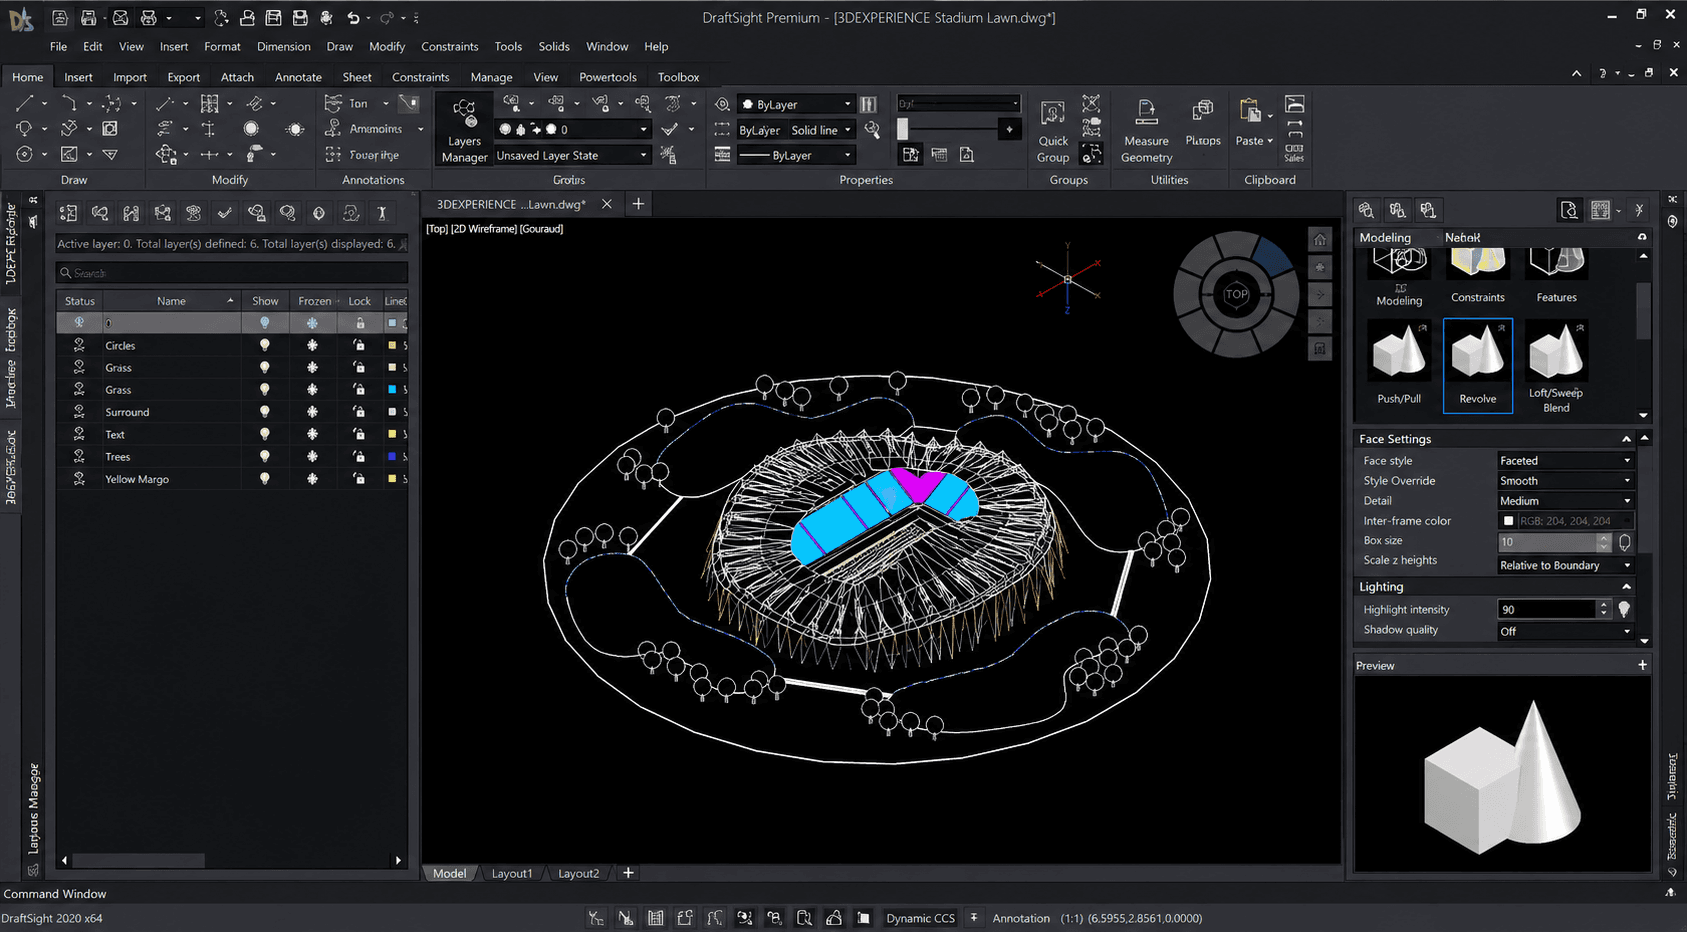The image size is (1687, 932).
Task: Click the Home view icon in viewport
Action: pos(1320,240)
